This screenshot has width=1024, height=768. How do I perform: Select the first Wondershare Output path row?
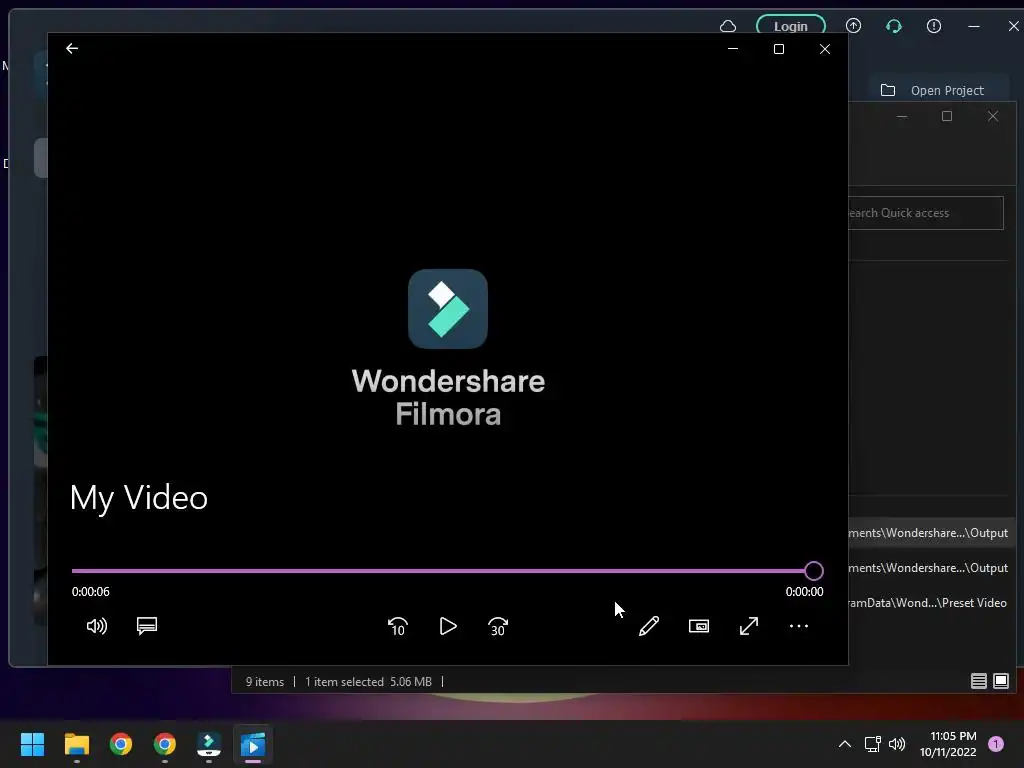pyautogui.click(x=933, y=533)
